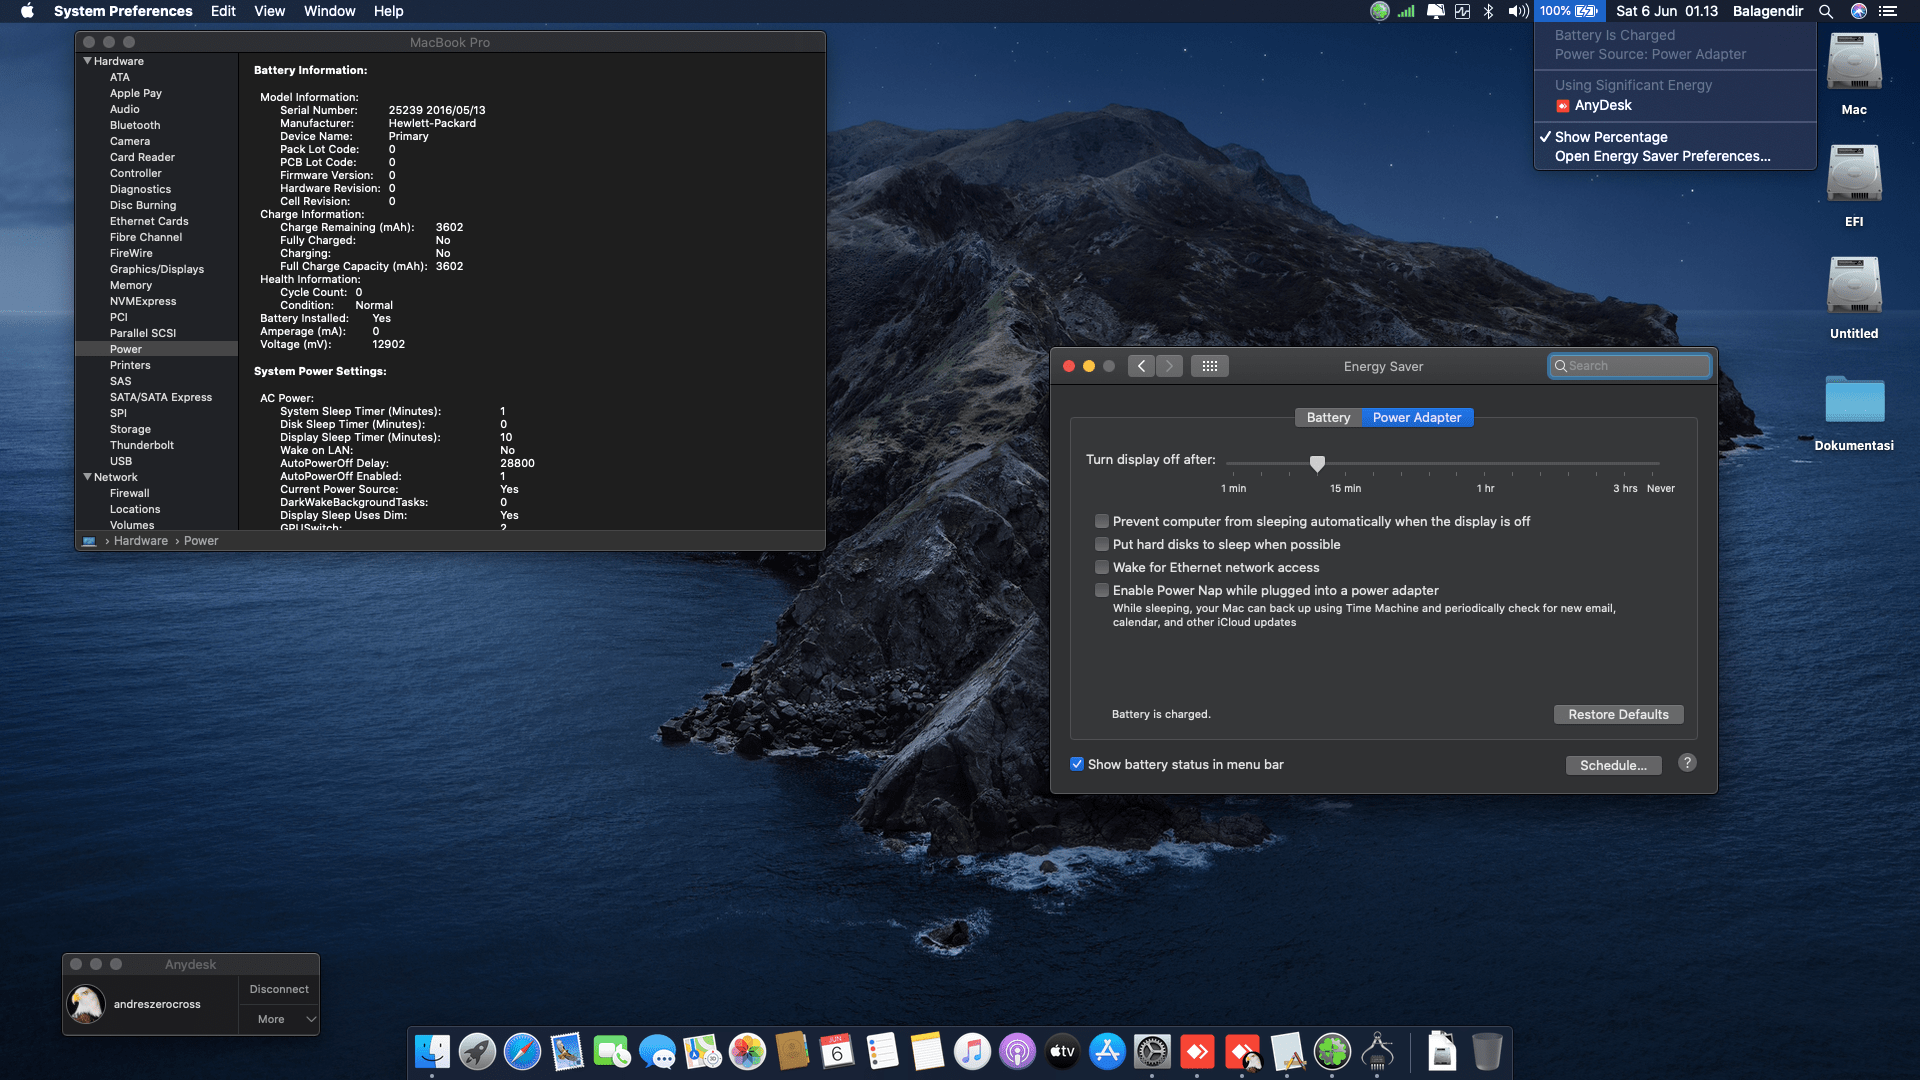The height and width of the screenshot is (1080, 1920).
Task: Click the Restore Defaults button
Action: [x=1617, y=714]
